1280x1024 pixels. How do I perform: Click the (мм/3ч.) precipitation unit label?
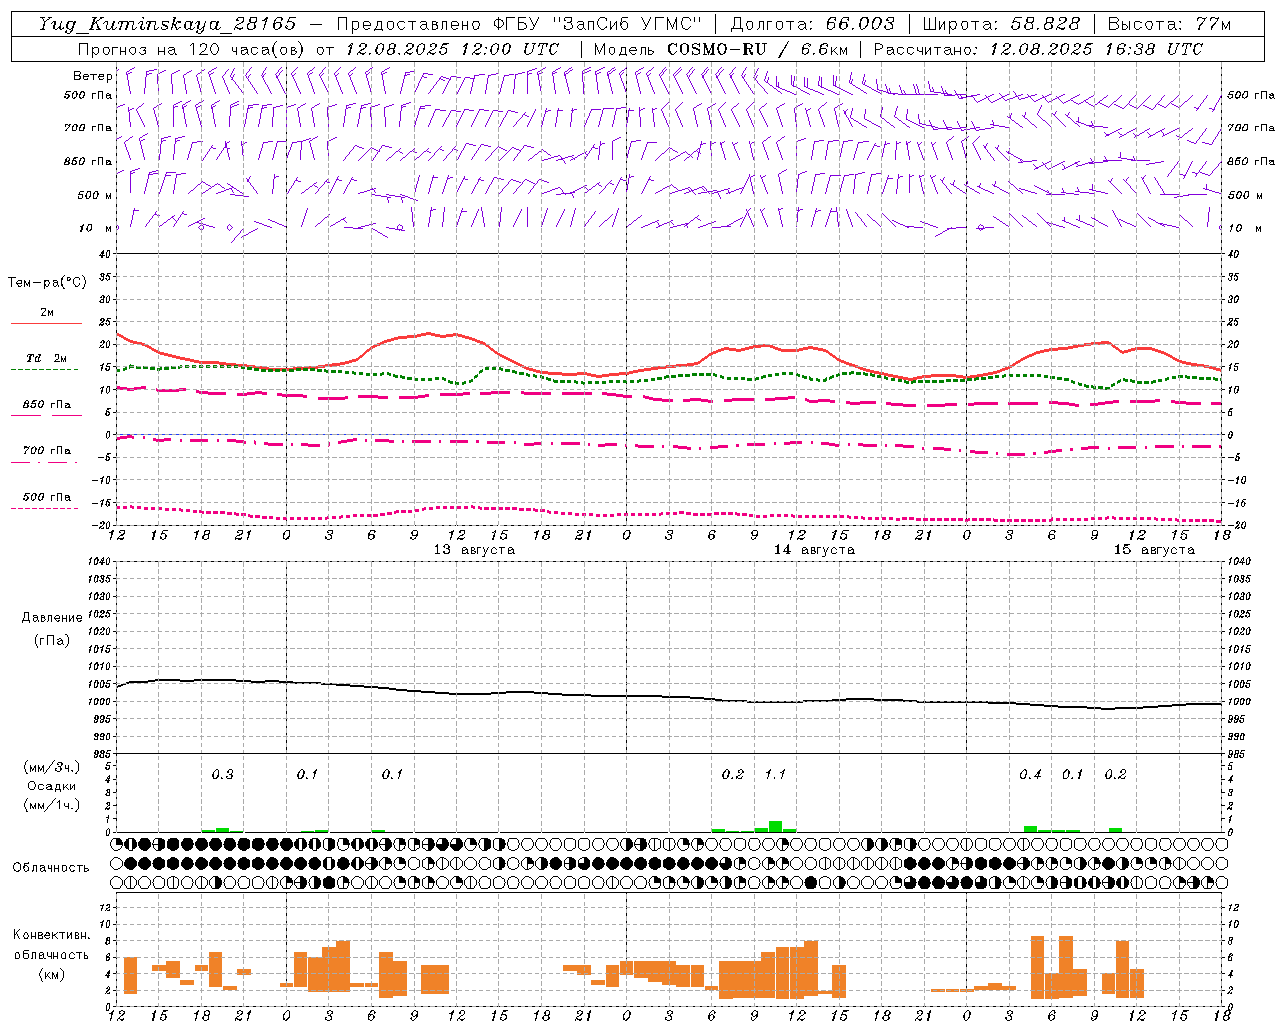(52, 767)
